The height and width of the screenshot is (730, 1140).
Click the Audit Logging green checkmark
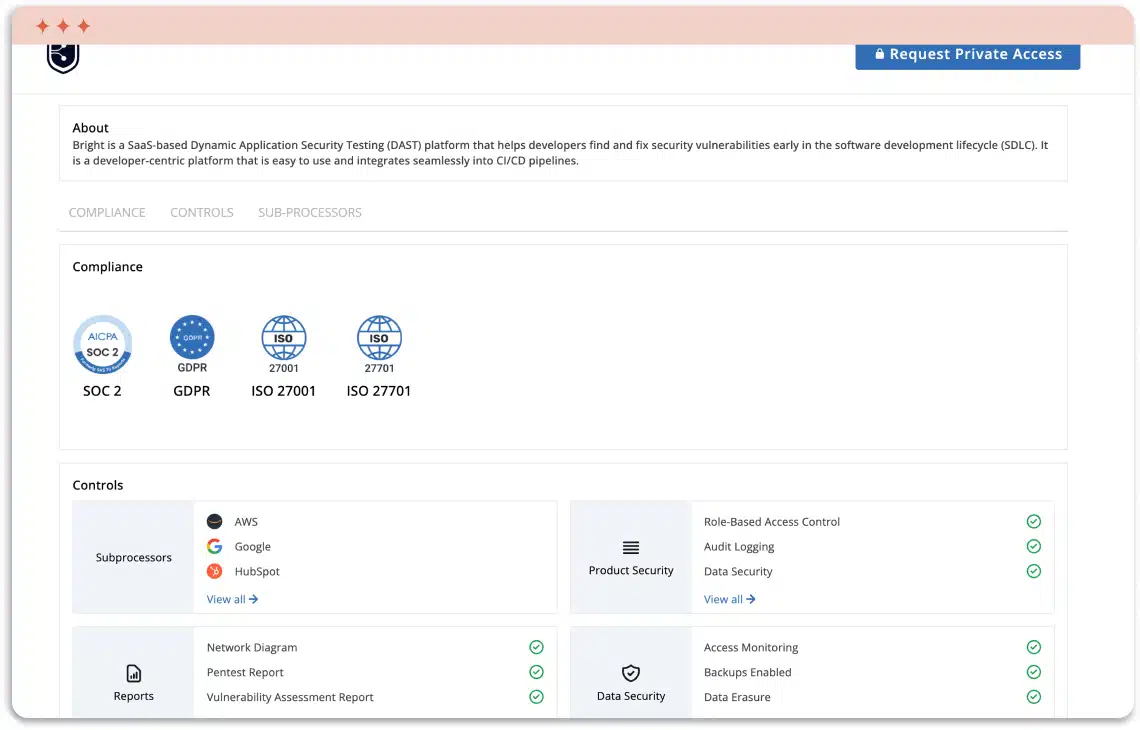(1034, 546)
